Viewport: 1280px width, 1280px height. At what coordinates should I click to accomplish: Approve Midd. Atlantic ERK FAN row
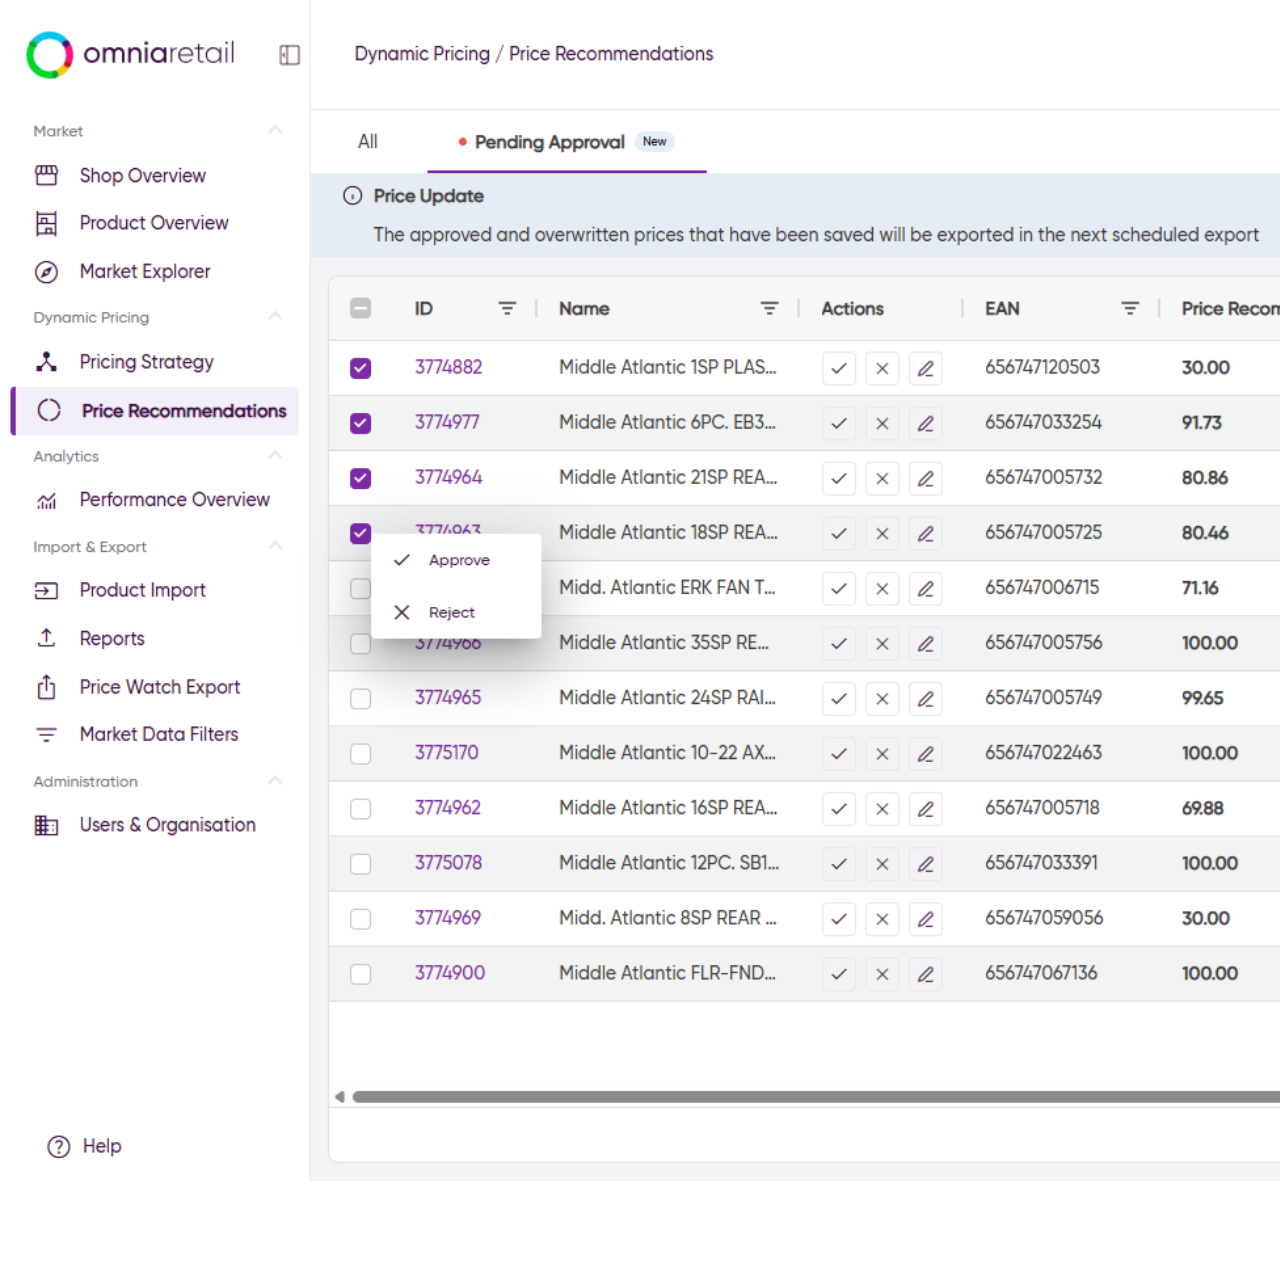click(839, 588)
